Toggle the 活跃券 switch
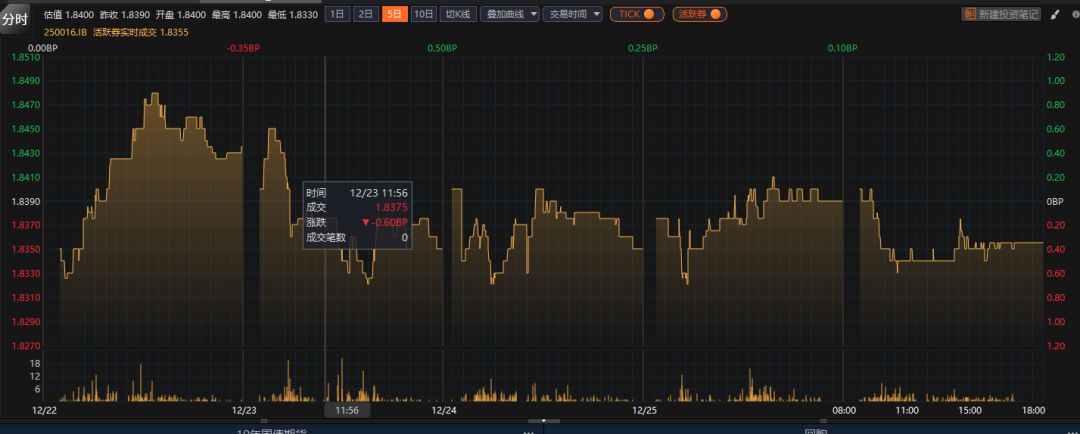 (699, 14)
